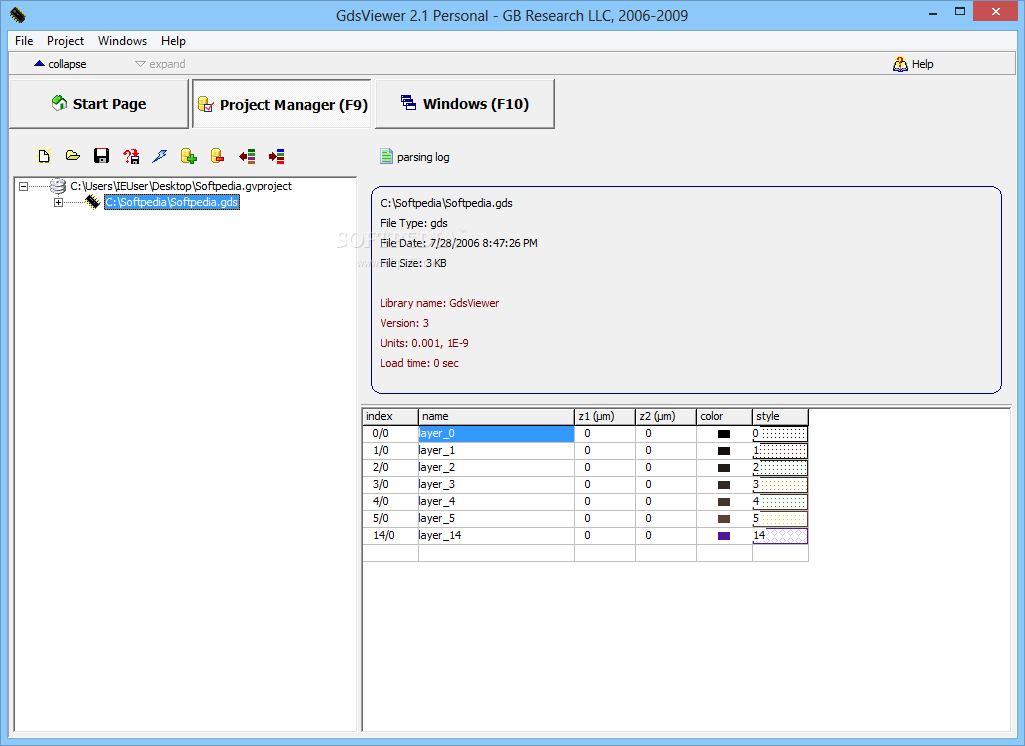Click the import layers icon with left arrow
The height and width of the screenshot is (746, 1025).
pos(247,156)
